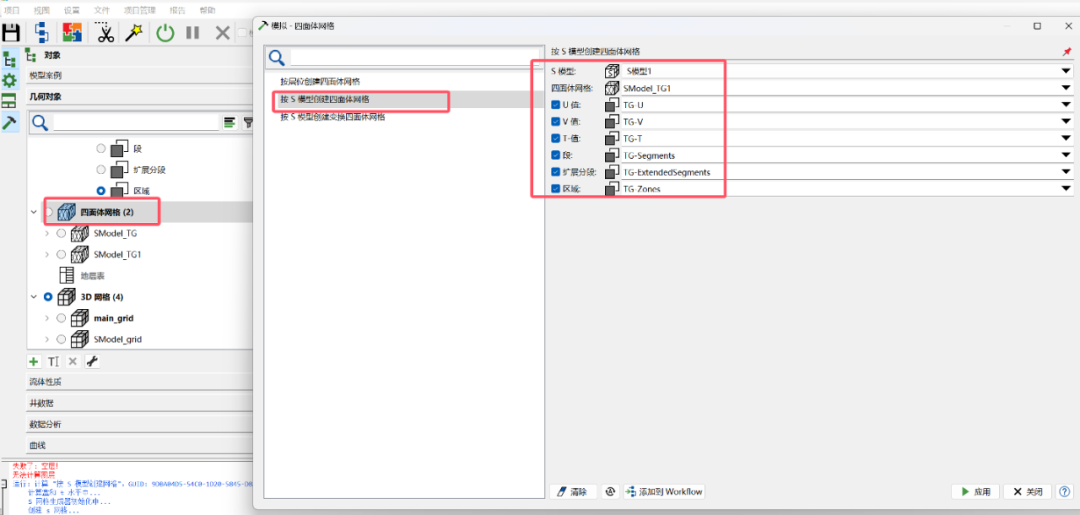Viewport: 1080px width, 515px height.
Task: Click the dialog search input field
Action: click(414, 57)
